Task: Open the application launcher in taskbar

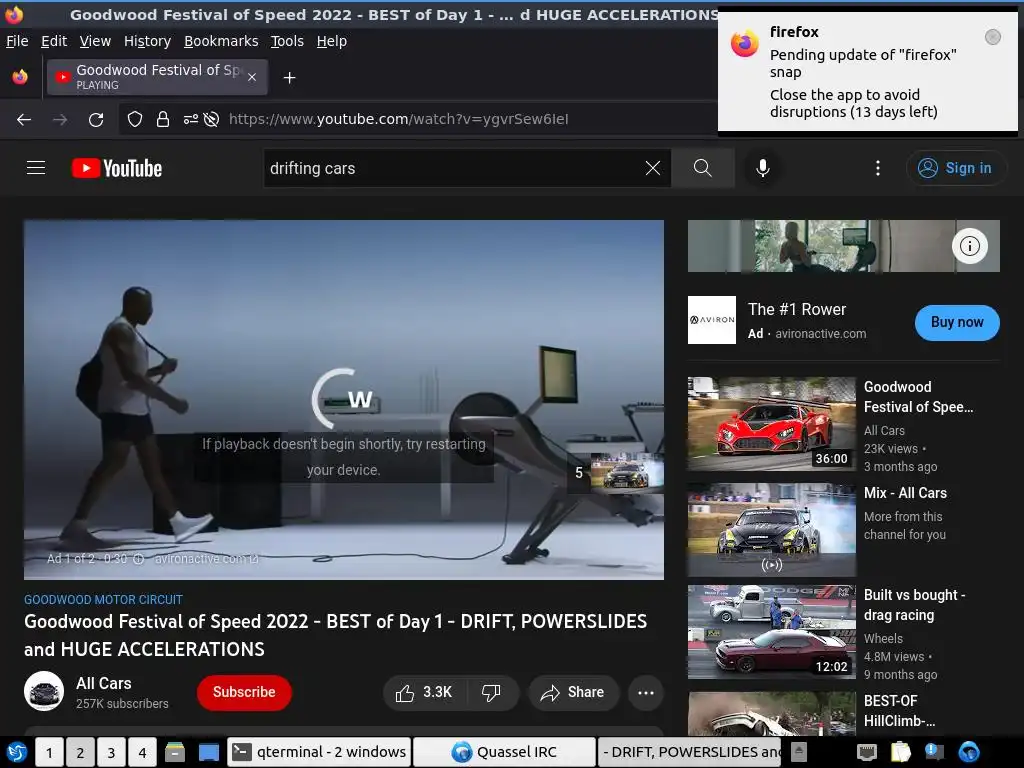Action: tap(16, 752)
